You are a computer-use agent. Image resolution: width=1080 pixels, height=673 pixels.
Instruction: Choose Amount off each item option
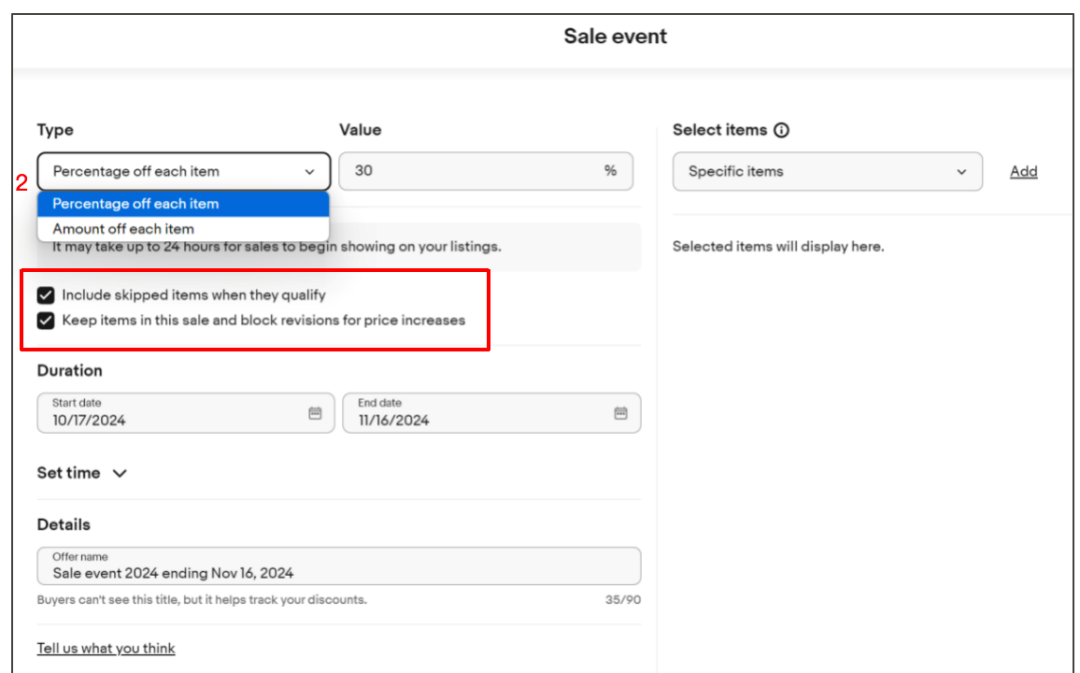tap(183, 229)
